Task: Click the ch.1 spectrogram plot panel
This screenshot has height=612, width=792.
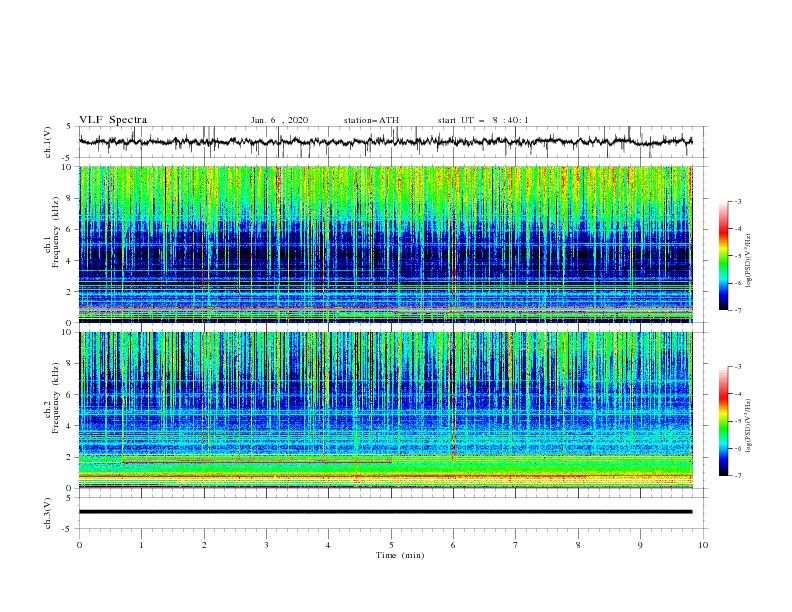Action: pyautogui.click(x=386, y=244)
